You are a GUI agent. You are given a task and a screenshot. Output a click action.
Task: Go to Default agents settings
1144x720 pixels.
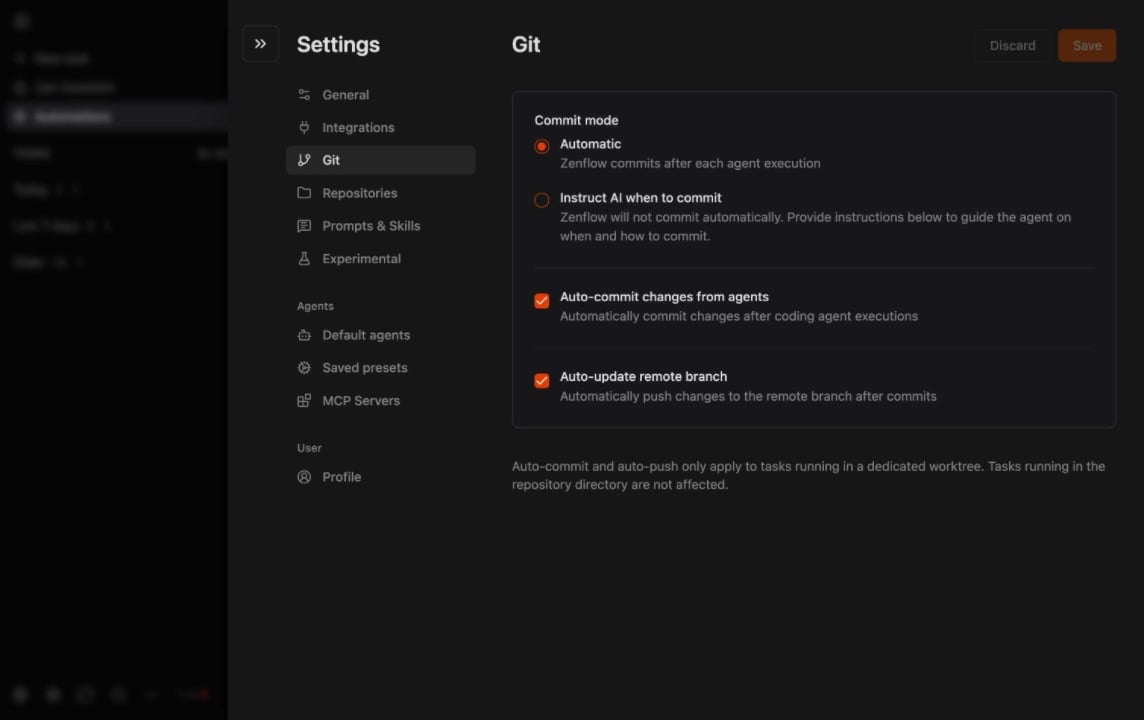tap(381, 335)
